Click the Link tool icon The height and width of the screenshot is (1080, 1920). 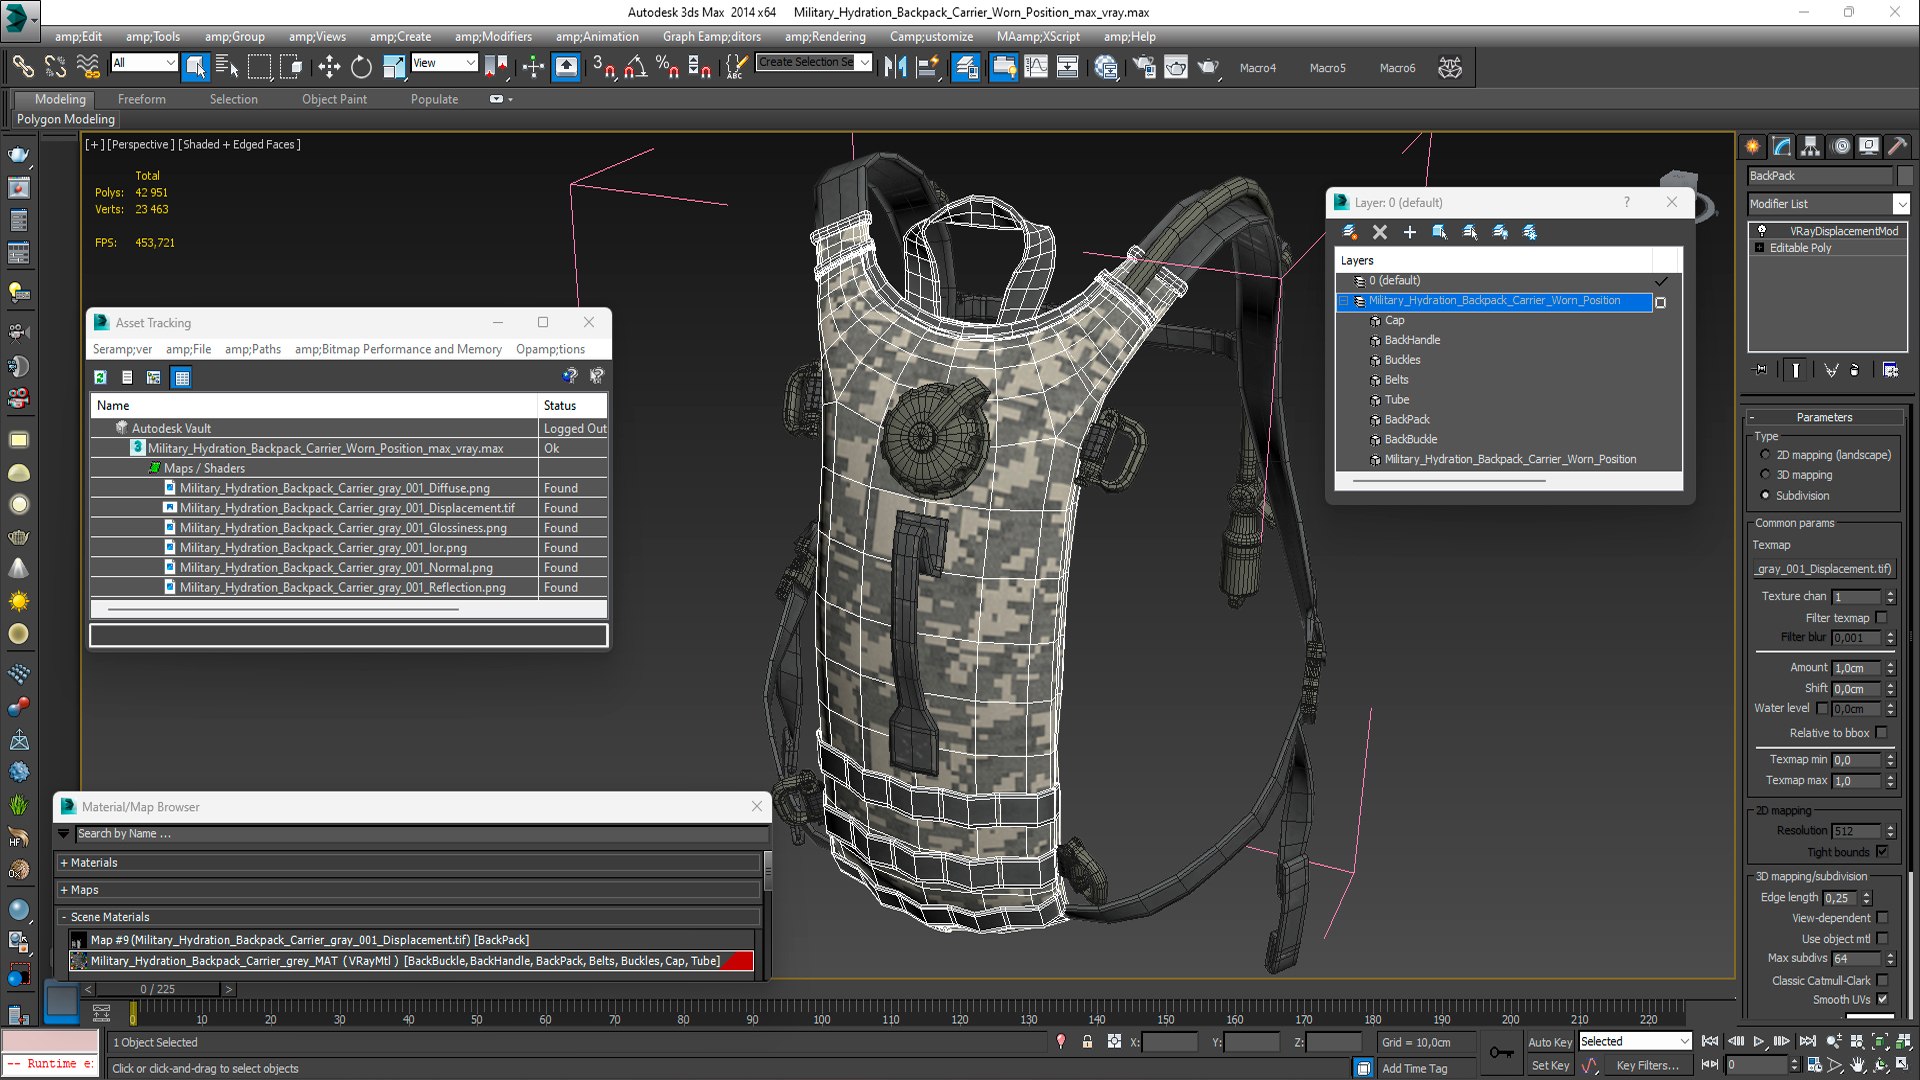(x=22, y=67)
